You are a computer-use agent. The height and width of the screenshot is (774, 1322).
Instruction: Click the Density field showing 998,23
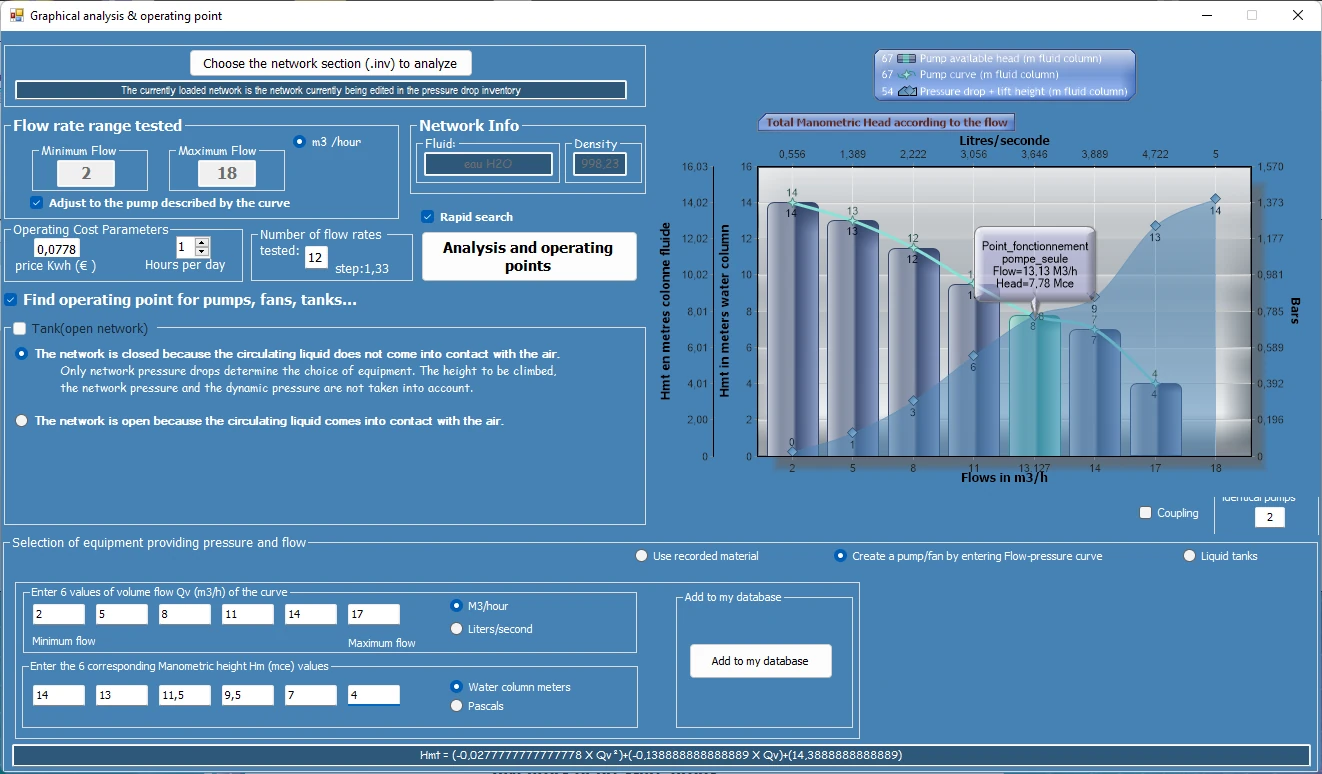pos(600,164)
